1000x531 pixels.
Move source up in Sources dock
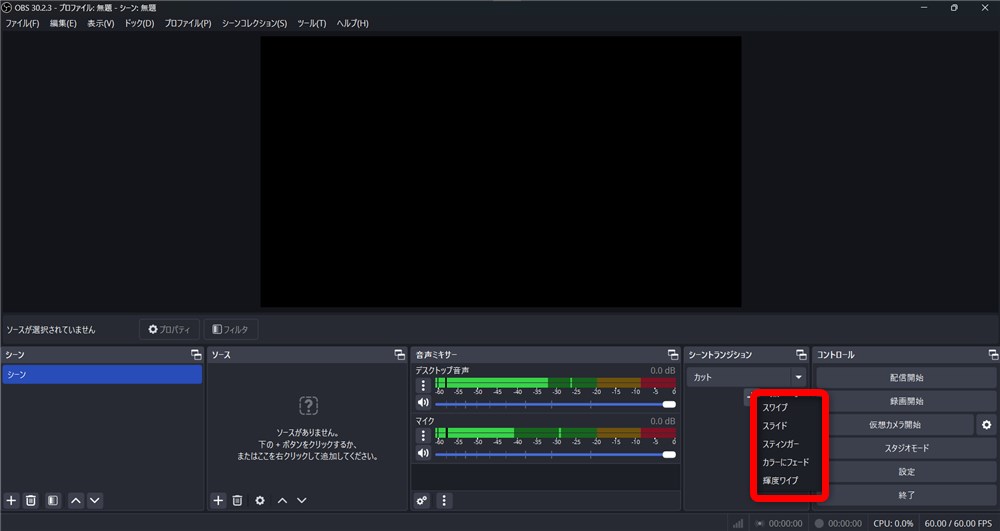[x=283, y=500]
